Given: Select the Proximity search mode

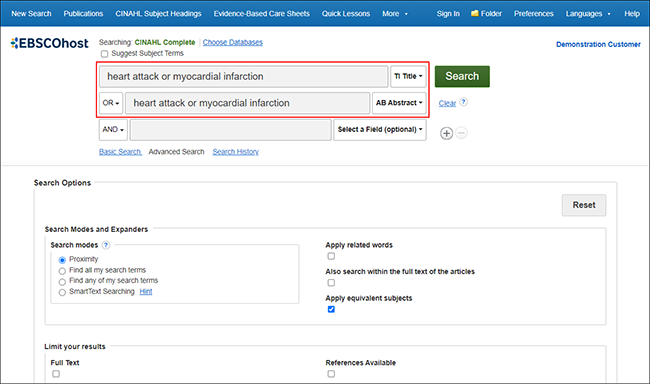Looking at the screenshot, I should (x=62, y=260).
